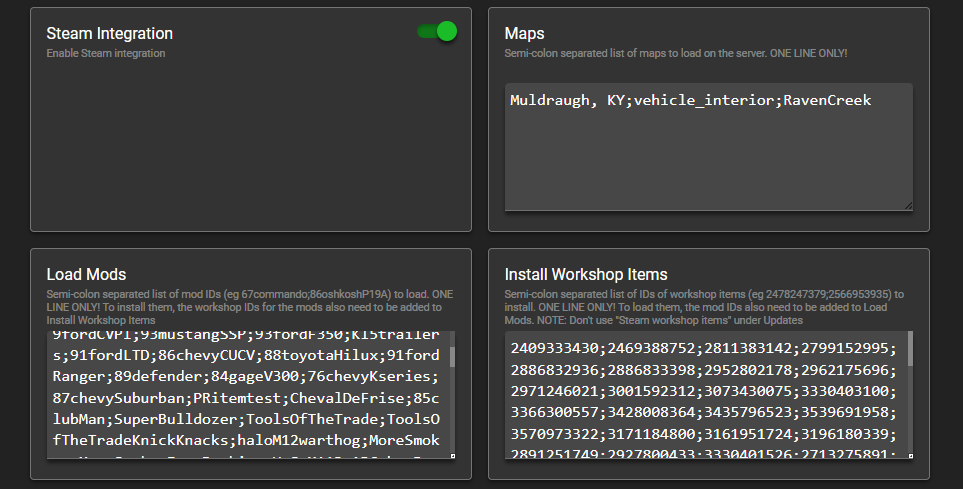Click the workshop ID line starting 3366300557
This screenshot has height=489, width=963.
pos(703,412)
